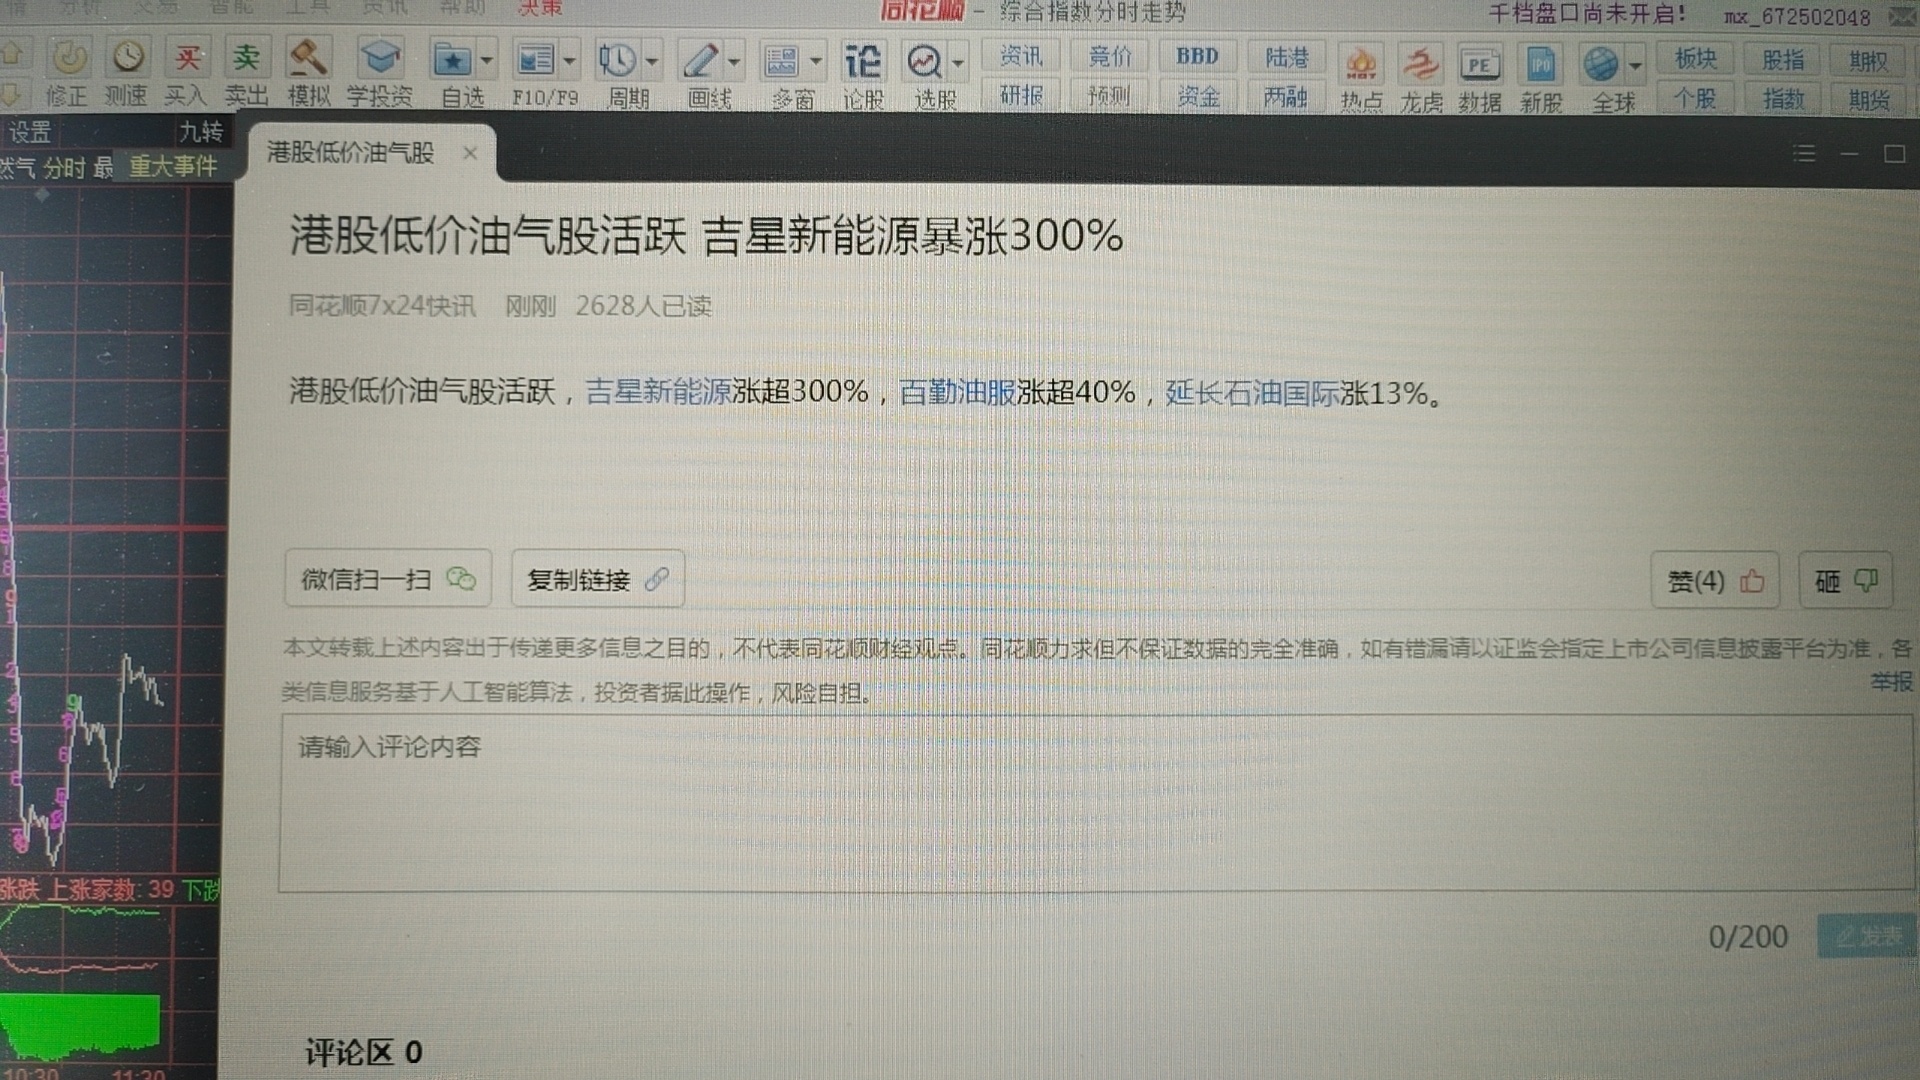Select the 港股低价油气股 article tab
Viewport: 1920px width, 1080px height.
click(x=351, y=152)
